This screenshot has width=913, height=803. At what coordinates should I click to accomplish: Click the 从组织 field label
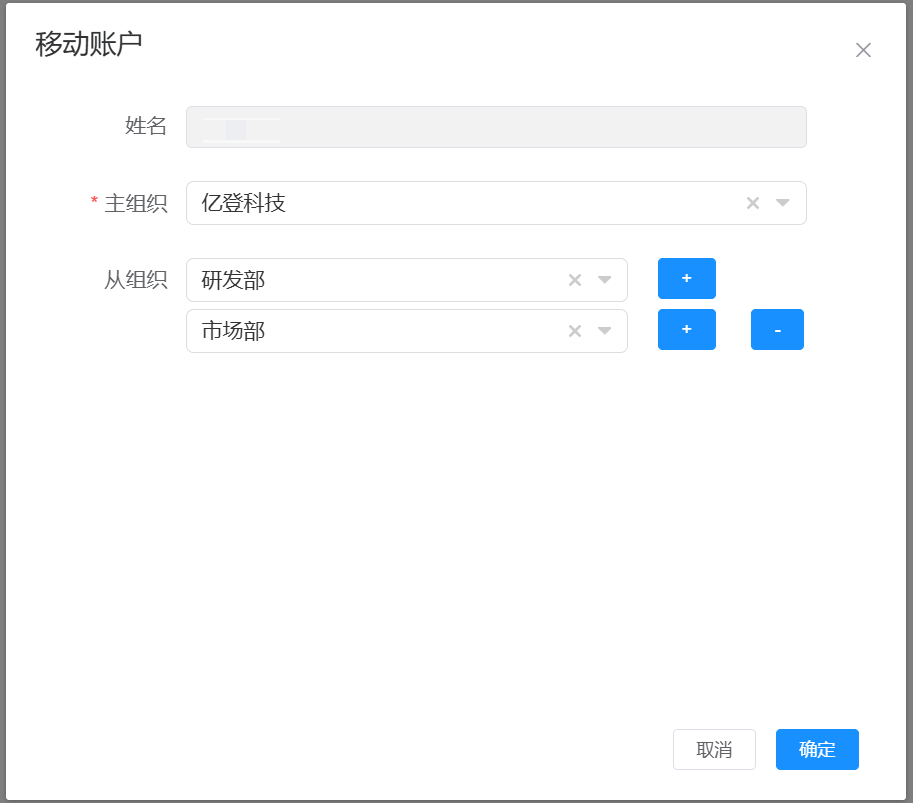click(x=135, y=280)
